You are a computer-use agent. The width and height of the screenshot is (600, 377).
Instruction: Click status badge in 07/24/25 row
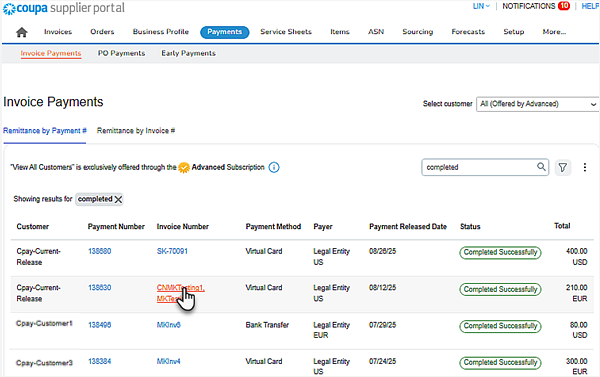tap(501, 362)
